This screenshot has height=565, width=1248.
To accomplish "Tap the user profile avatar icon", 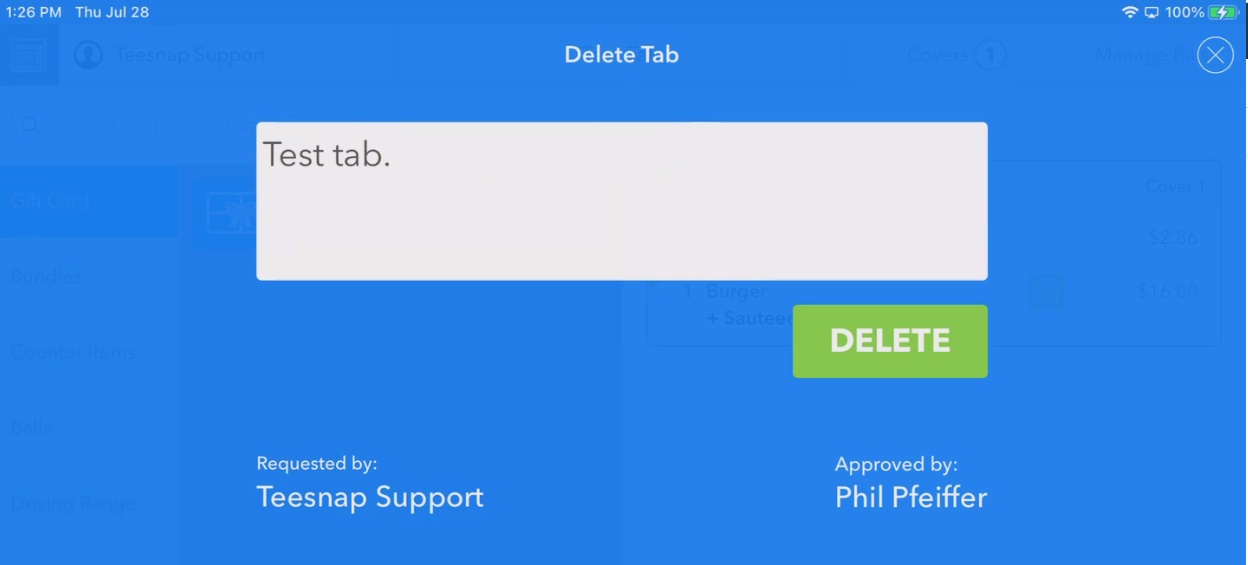I will coord(88,55).
